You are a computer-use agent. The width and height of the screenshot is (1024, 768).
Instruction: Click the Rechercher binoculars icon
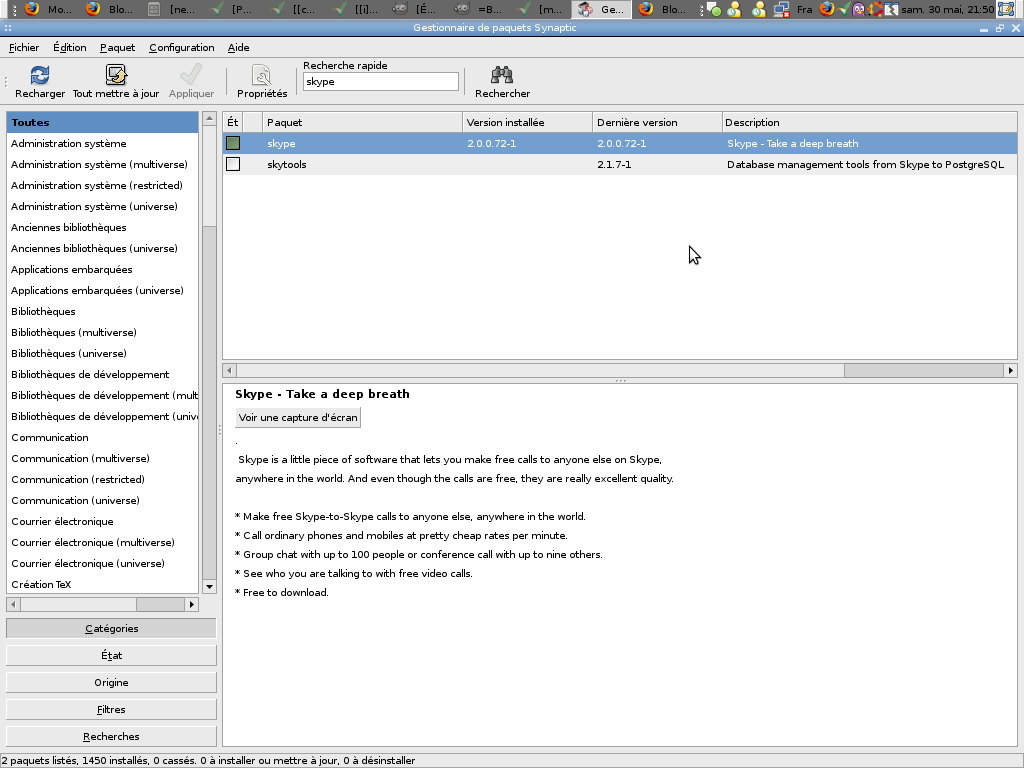[502, 75]
